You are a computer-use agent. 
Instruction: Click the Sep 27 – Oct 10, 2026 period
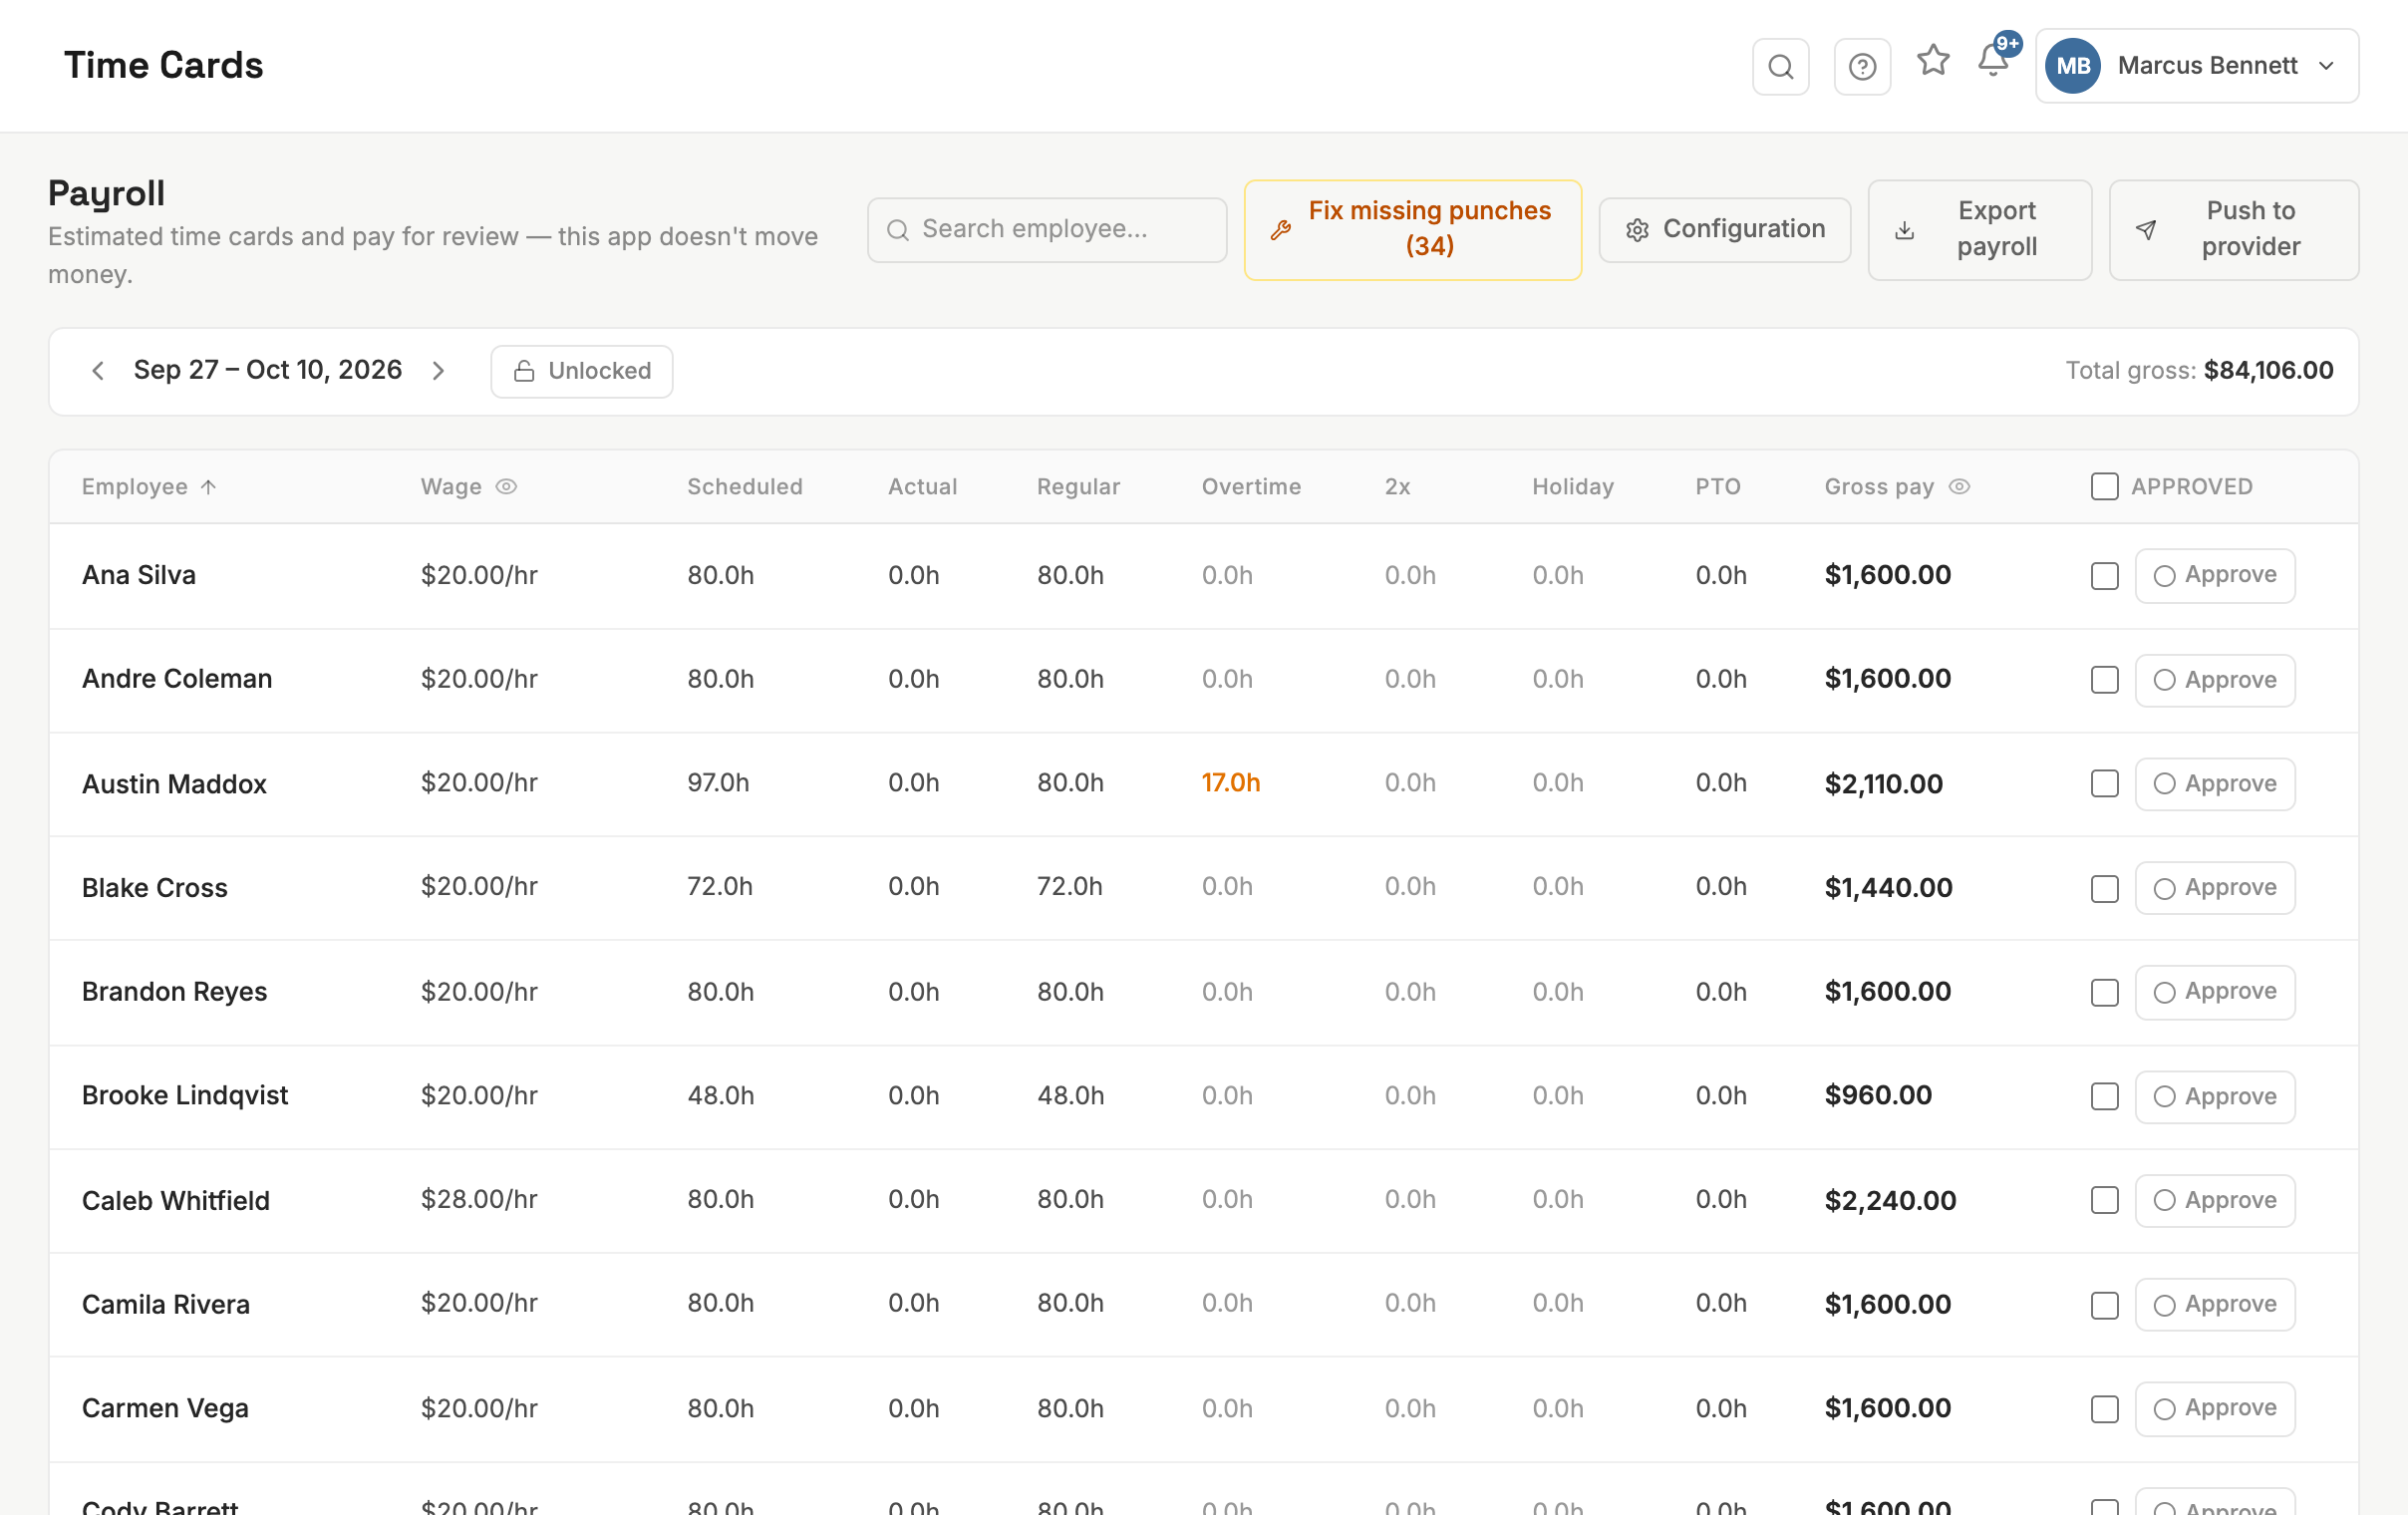(268, 370)
